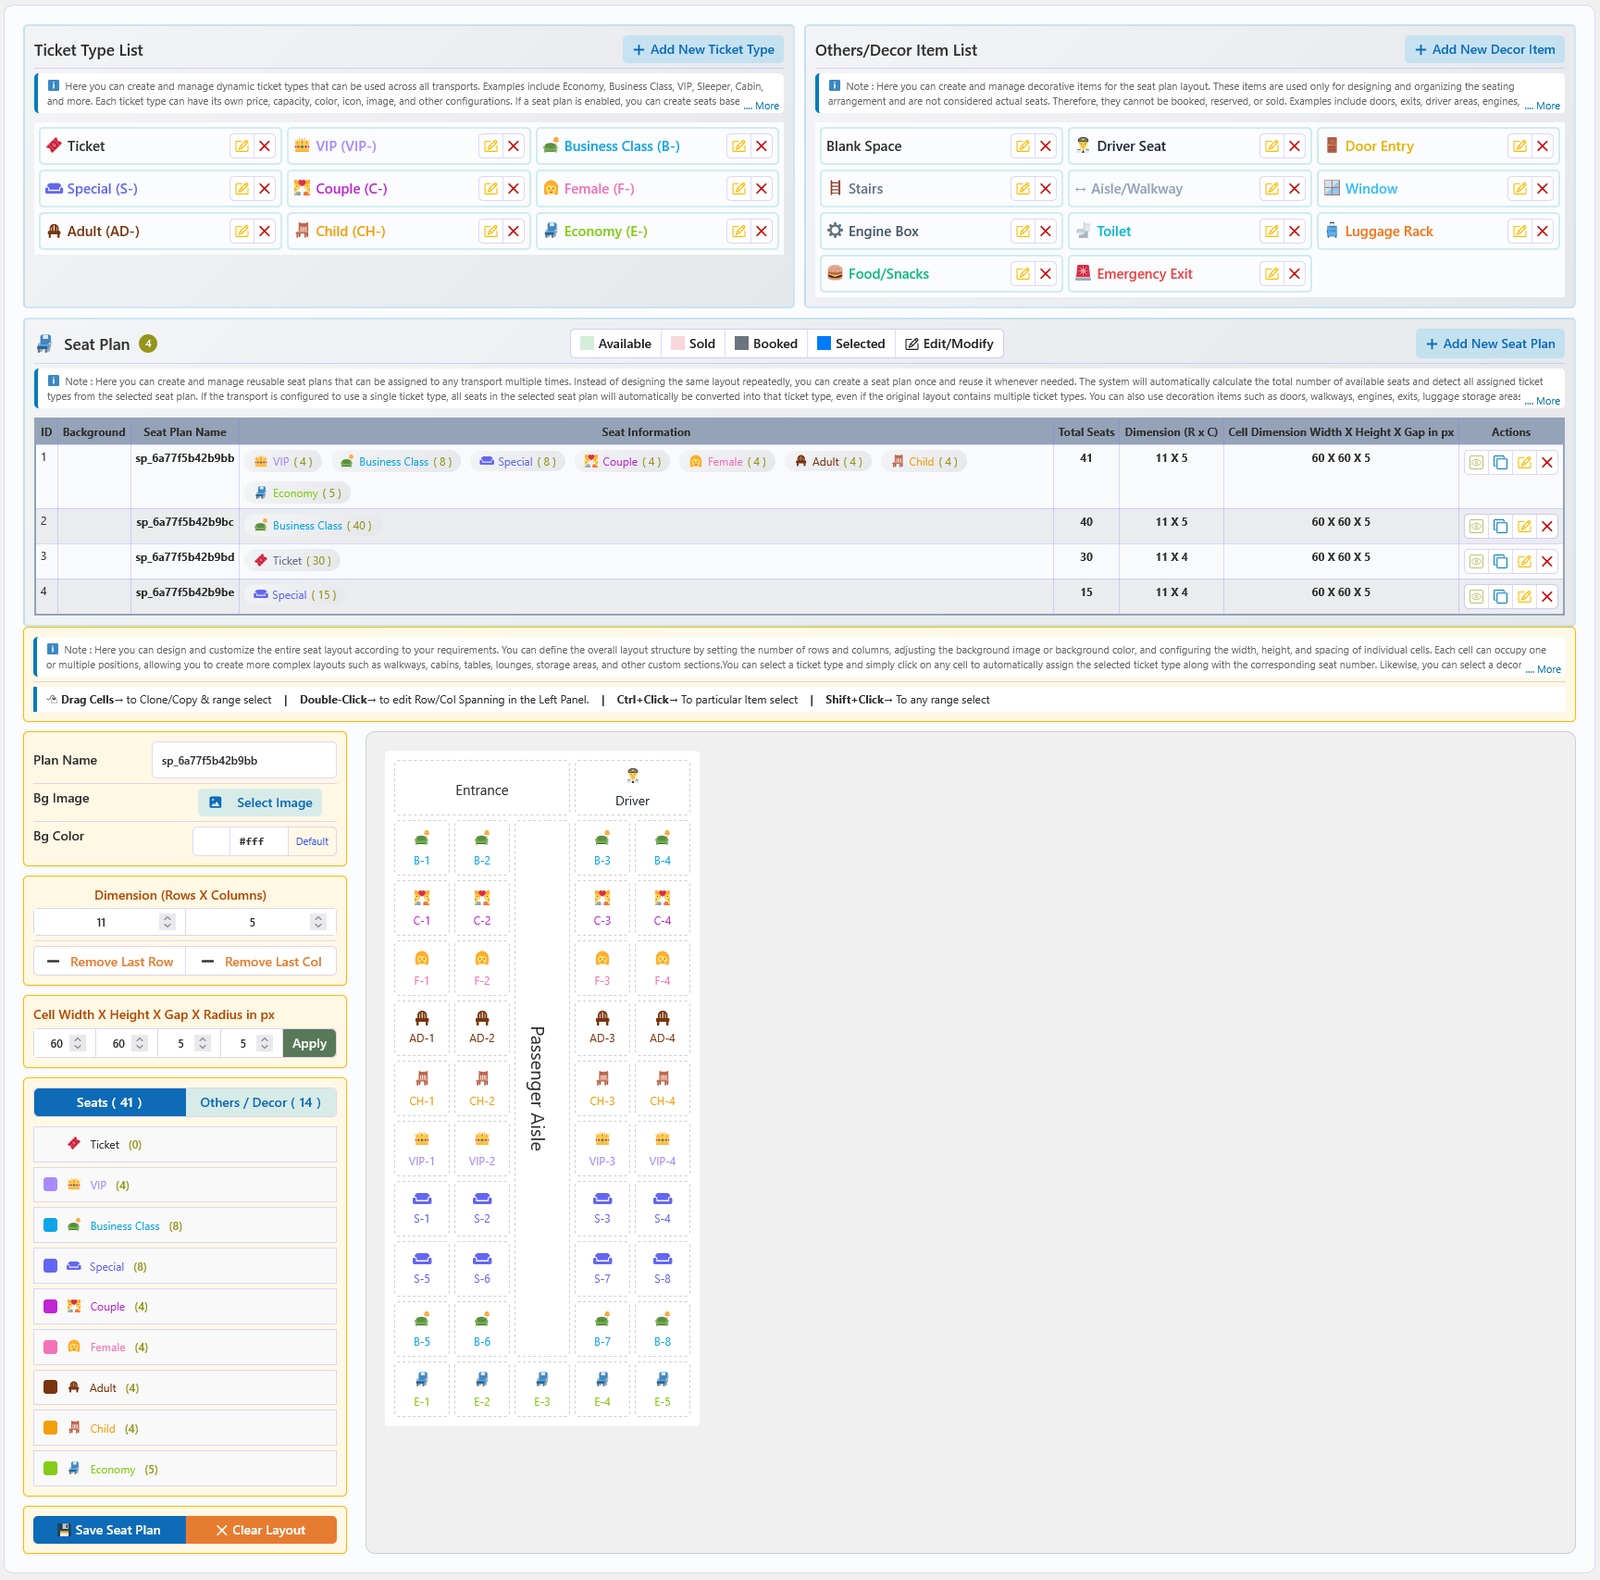Select the Available status legend

tap(616, 344)
